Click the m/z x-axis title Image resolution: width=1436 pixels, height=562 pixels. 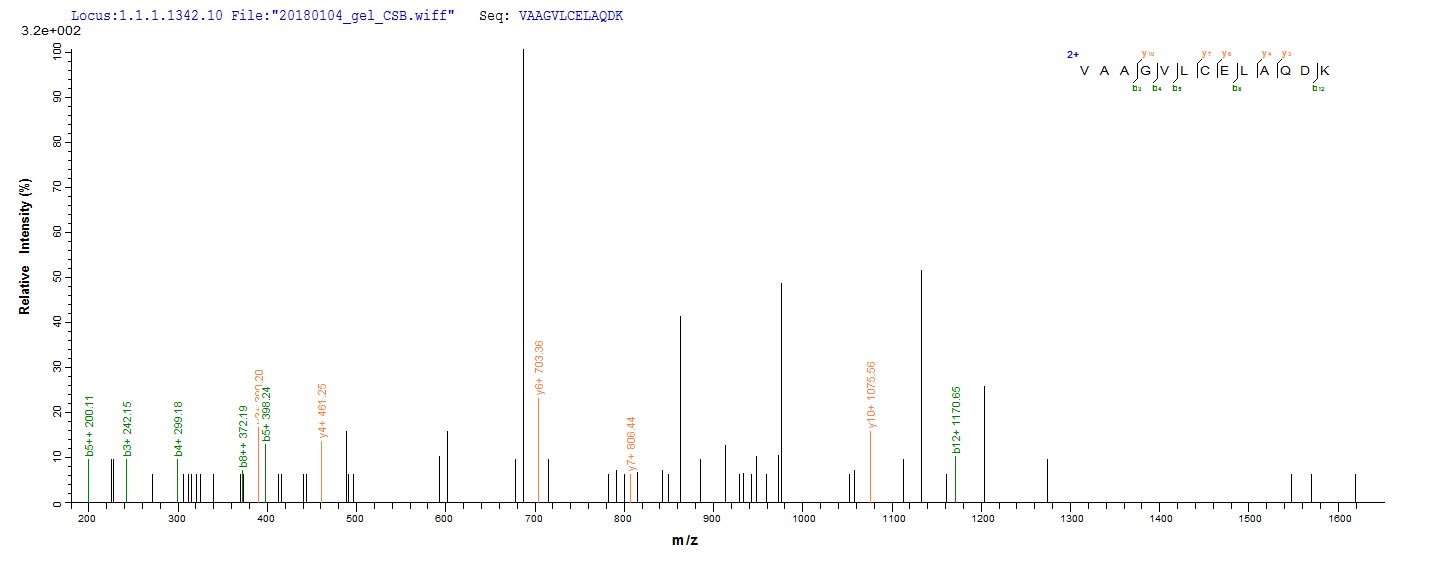[x=685, y=540]
